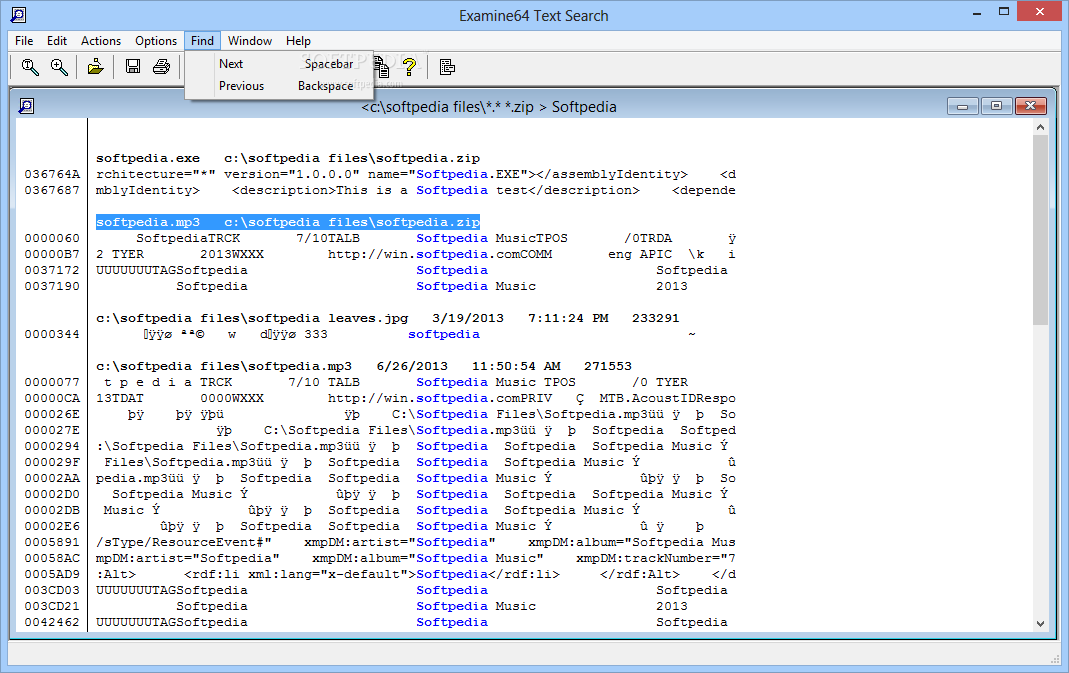Open the Actions menu
Image resolution: width=1069 pixels, height=673 pixels.
101,41
